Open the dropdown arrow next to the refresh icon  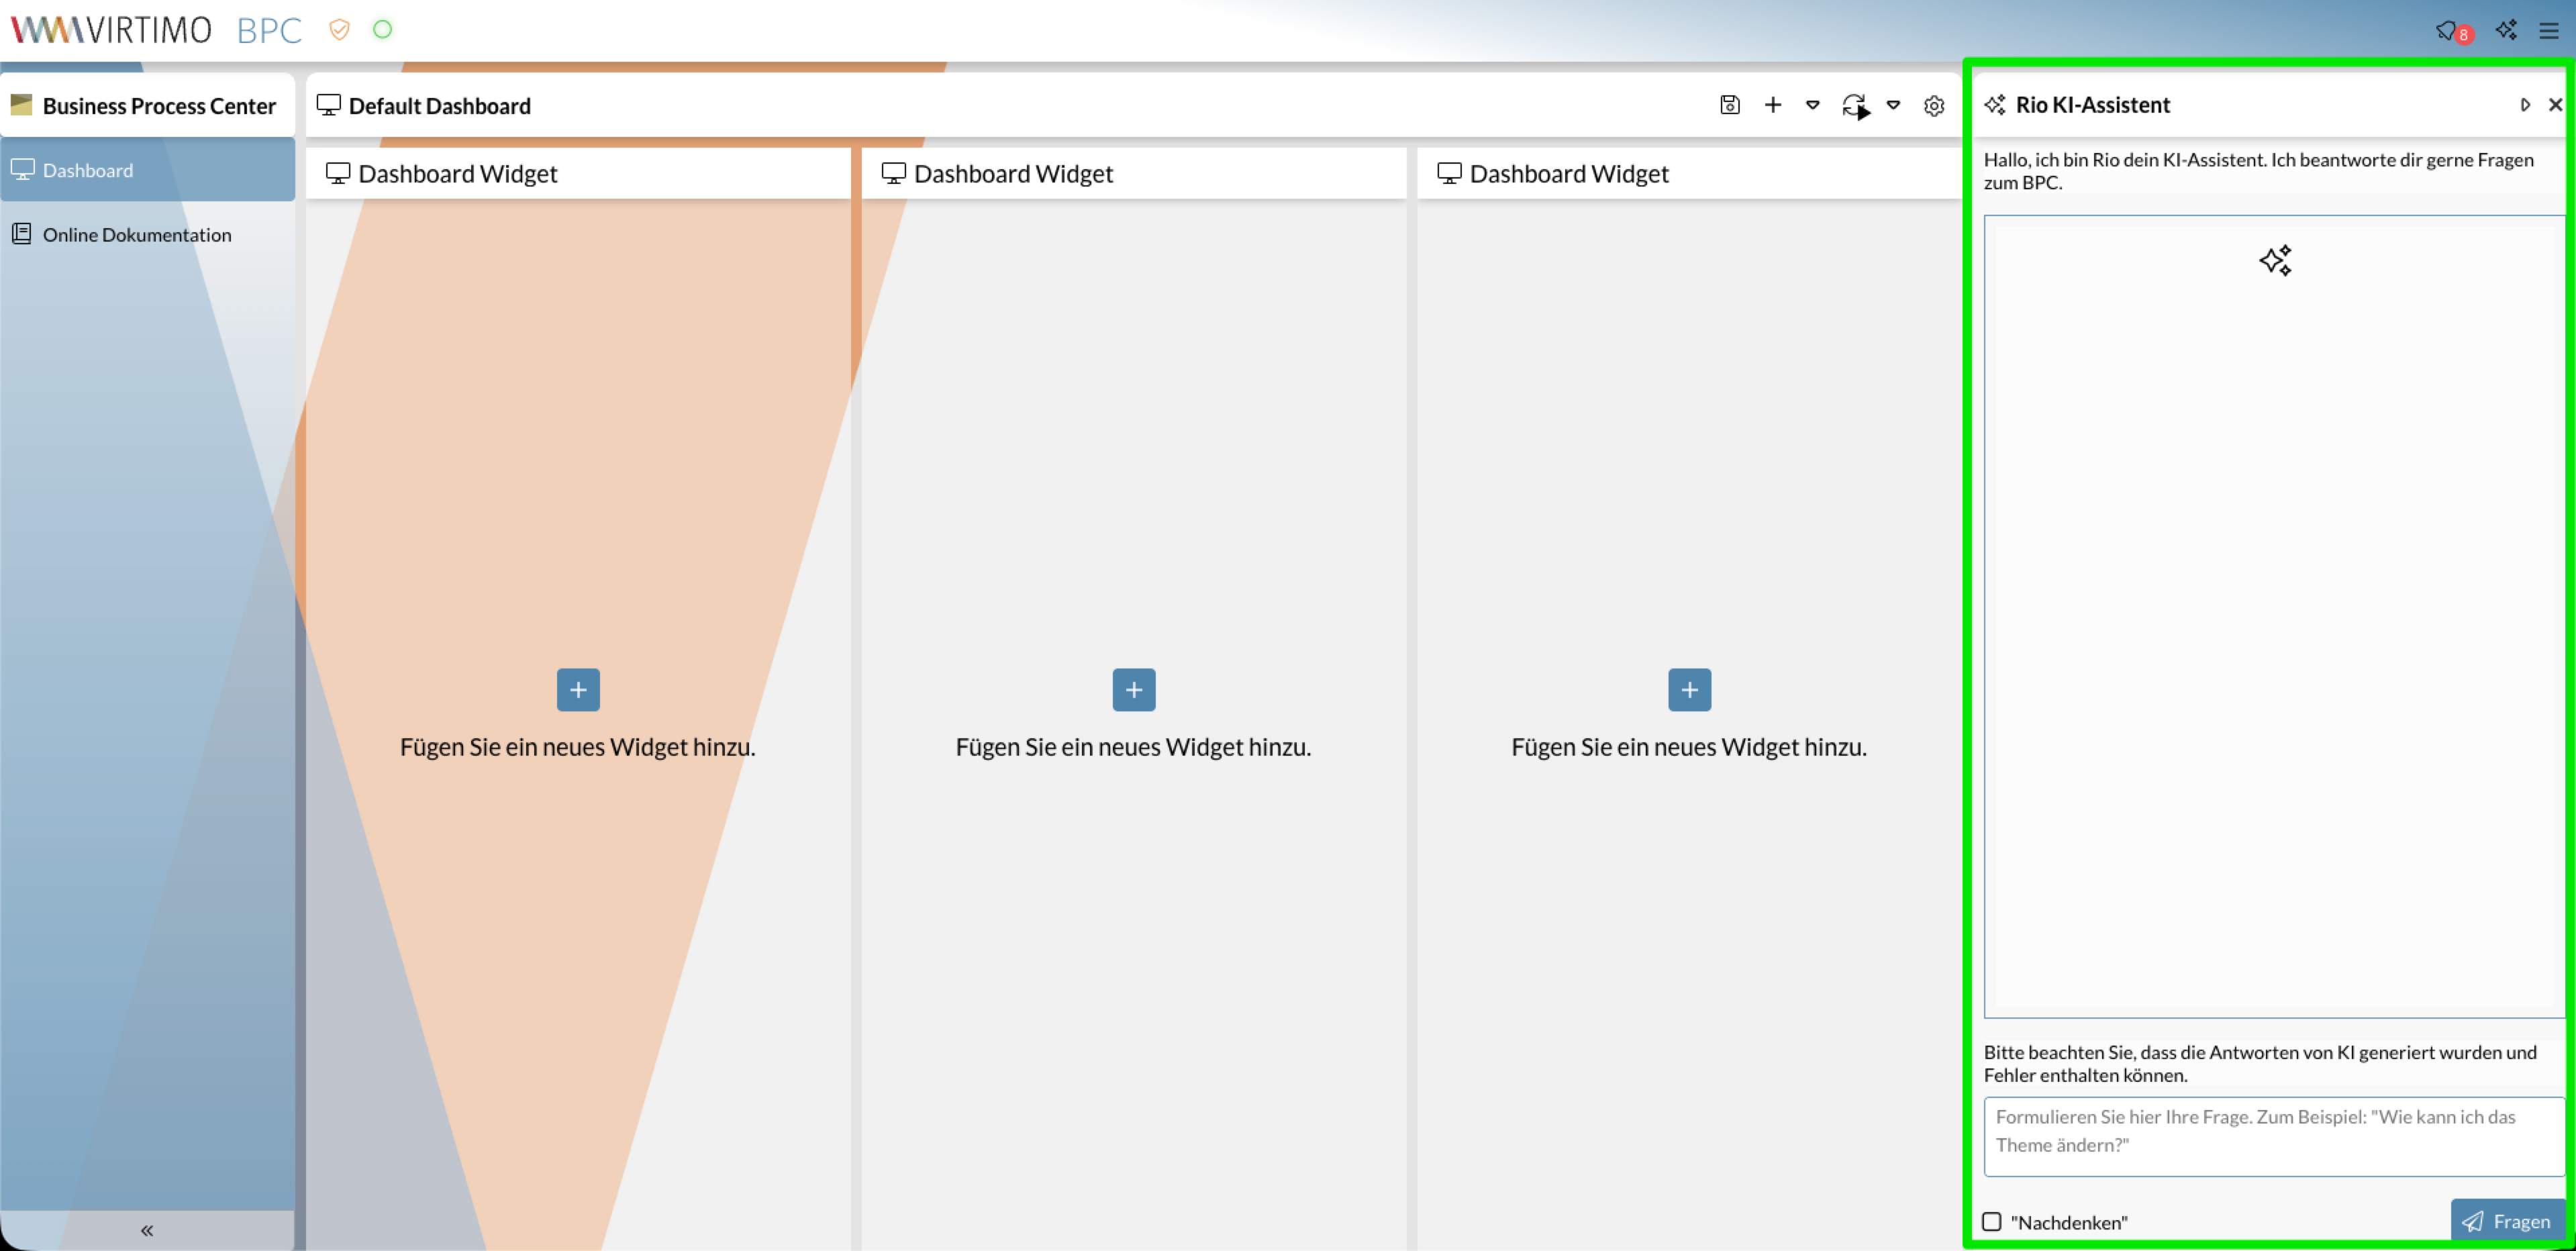pyautogui.click(x=1893, y=105)
